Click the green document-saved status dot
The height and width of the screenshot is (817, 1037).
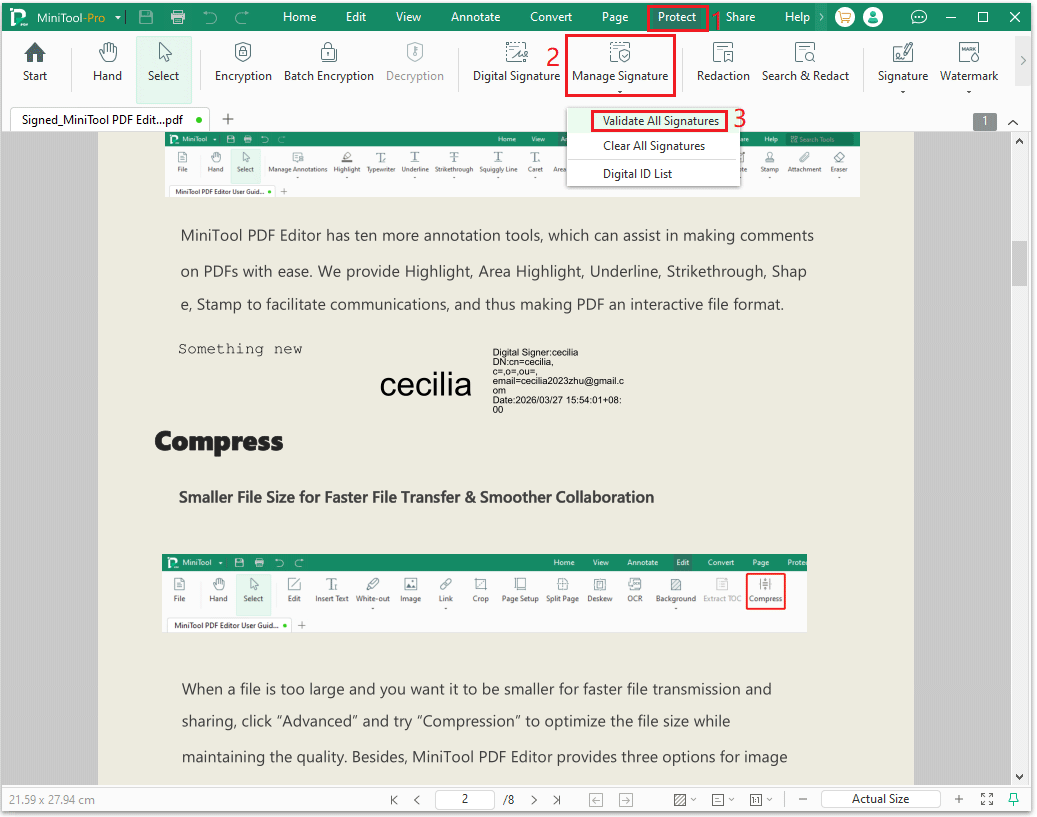(197, 117)
